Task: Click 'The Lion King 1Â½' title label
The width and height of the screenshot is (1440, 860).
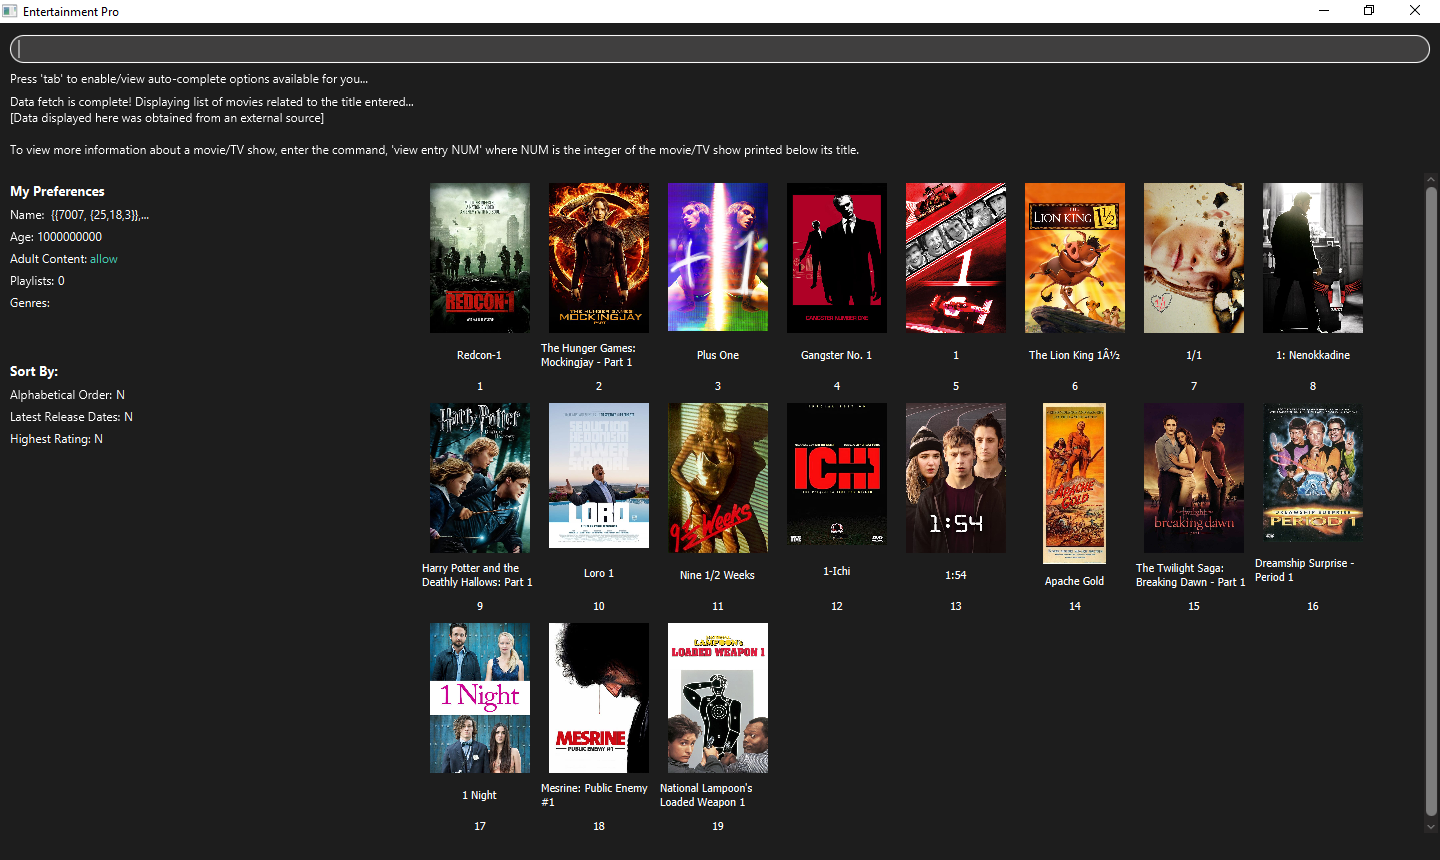Action: click(1075, 355)
